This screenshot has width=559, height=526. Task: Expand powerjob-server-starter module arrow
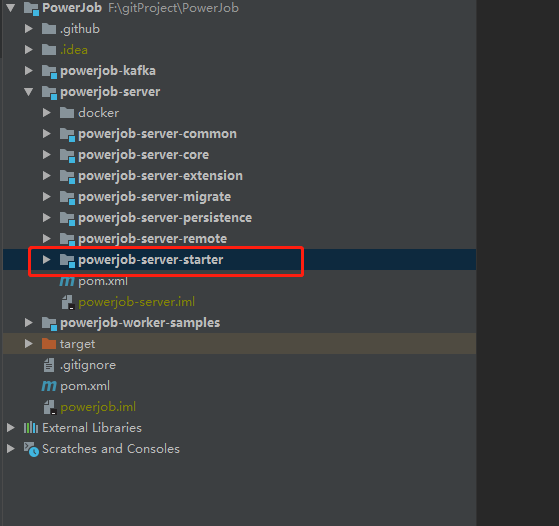coord(47,260)
